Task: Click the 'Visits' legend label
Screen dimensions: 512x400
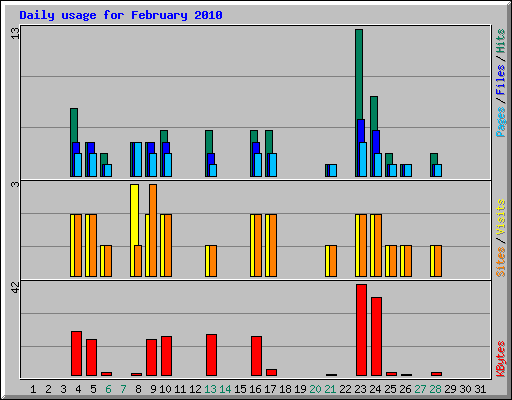Action: tap(500, 217)
